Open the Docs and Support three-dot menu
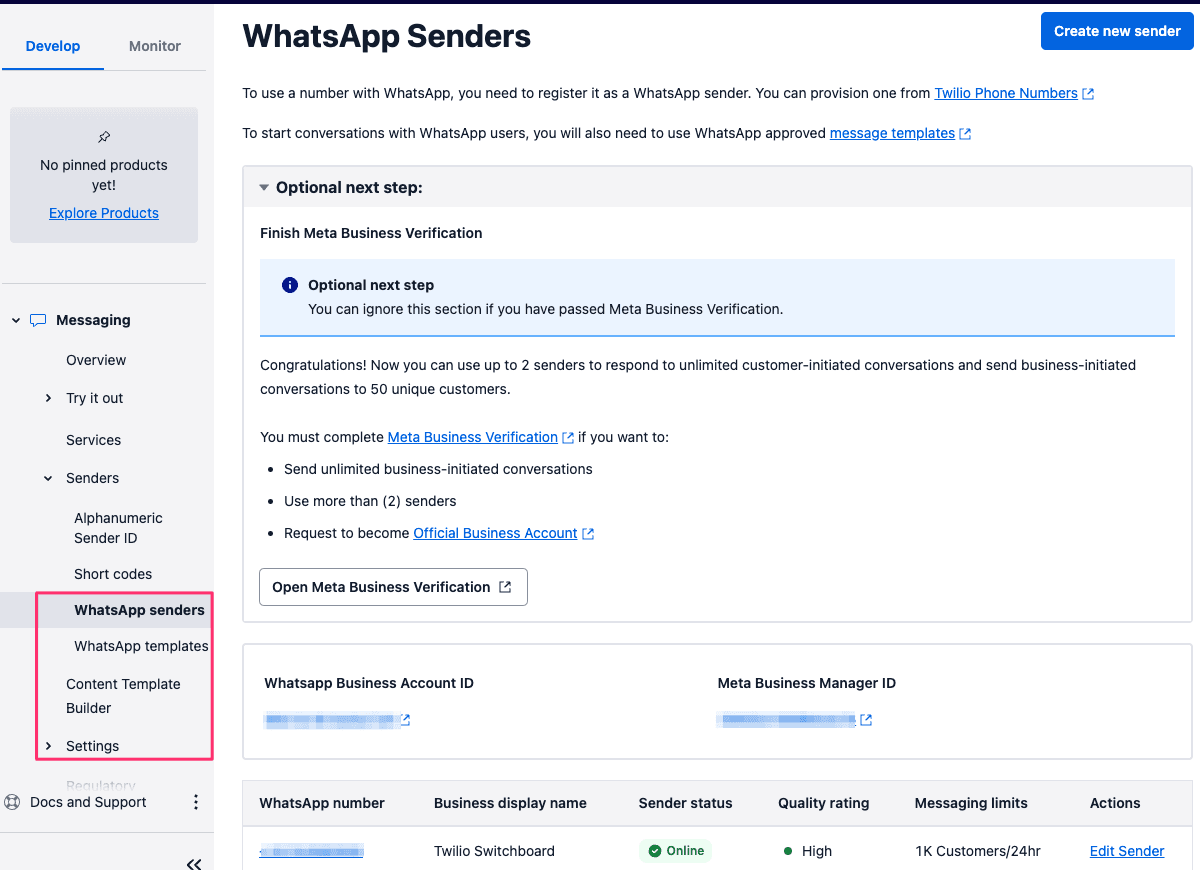1200x870 pixels. 196,802
